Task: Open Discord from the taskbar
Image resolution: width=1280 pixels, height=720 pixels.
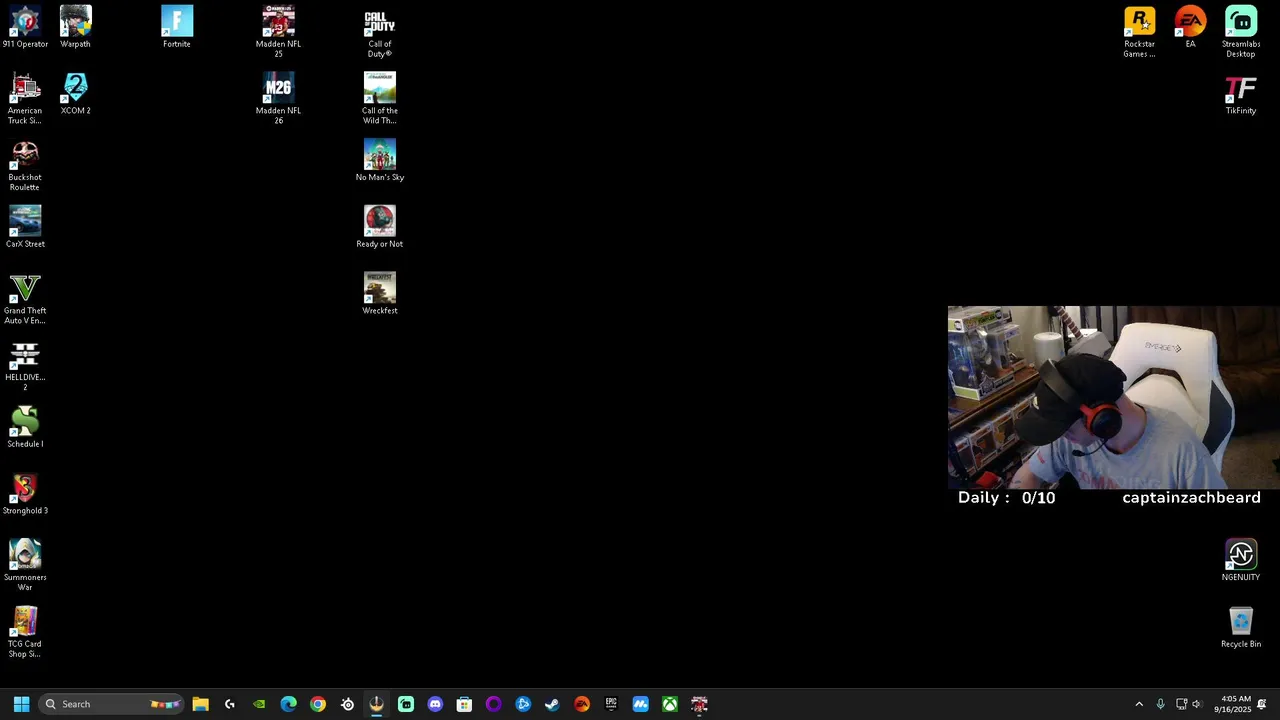Action: point(435,704)
